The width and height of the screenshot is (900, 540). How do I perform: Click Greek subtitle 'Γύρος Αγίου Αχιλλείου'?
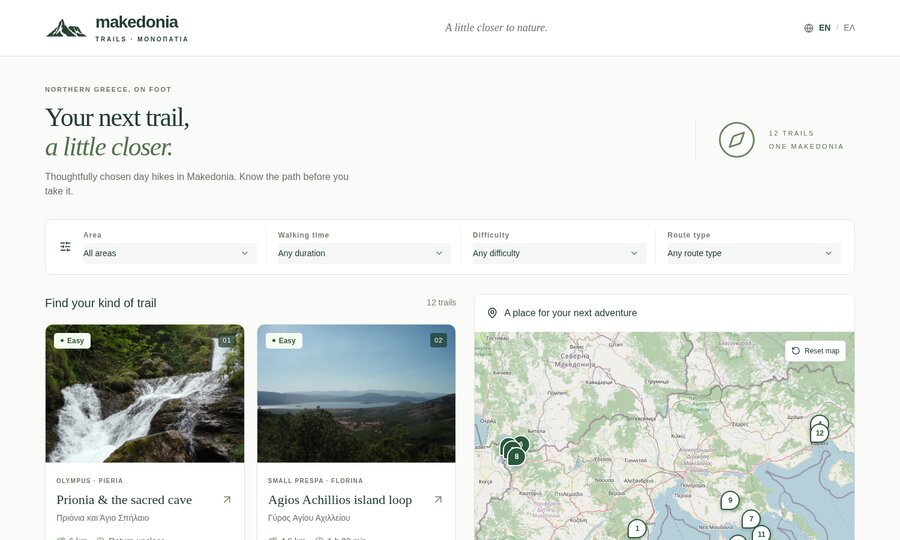click(x=309, y=518)
